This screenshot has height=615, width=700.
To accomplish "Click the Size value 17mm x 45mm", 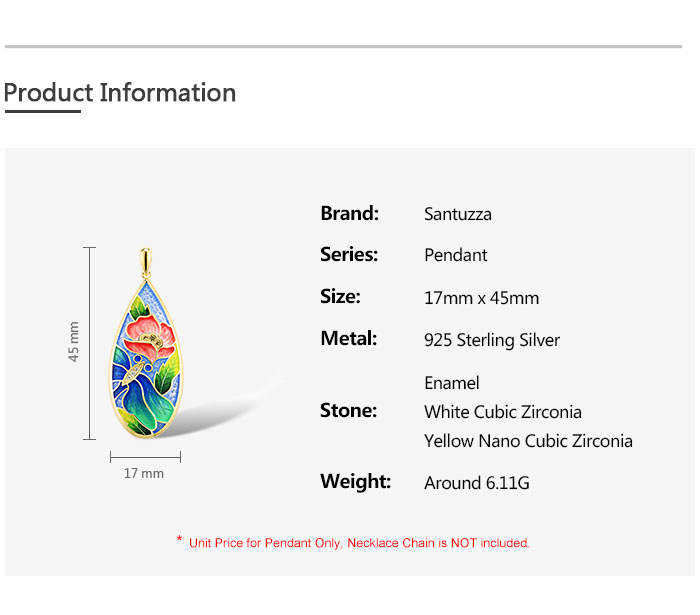I will 481,298.
